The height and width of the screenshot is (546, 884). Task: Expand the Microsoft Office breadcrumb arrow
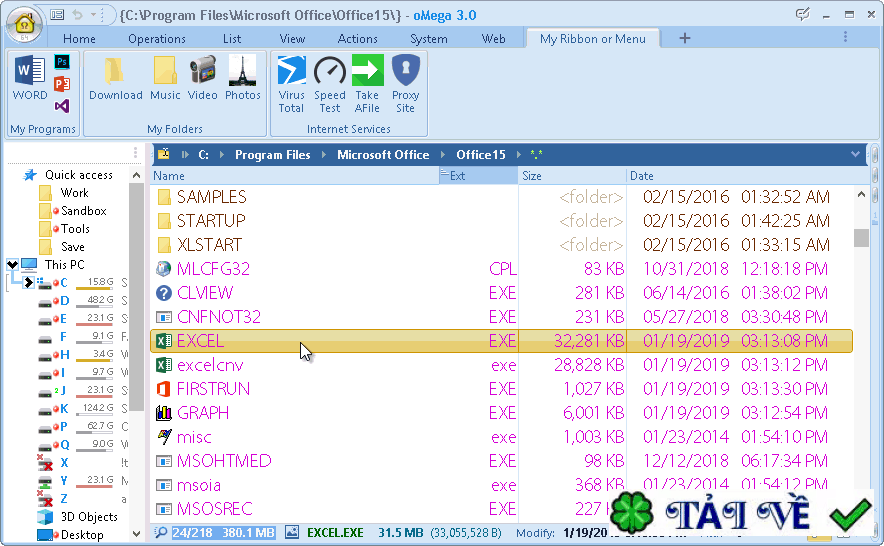click(442, 155)
